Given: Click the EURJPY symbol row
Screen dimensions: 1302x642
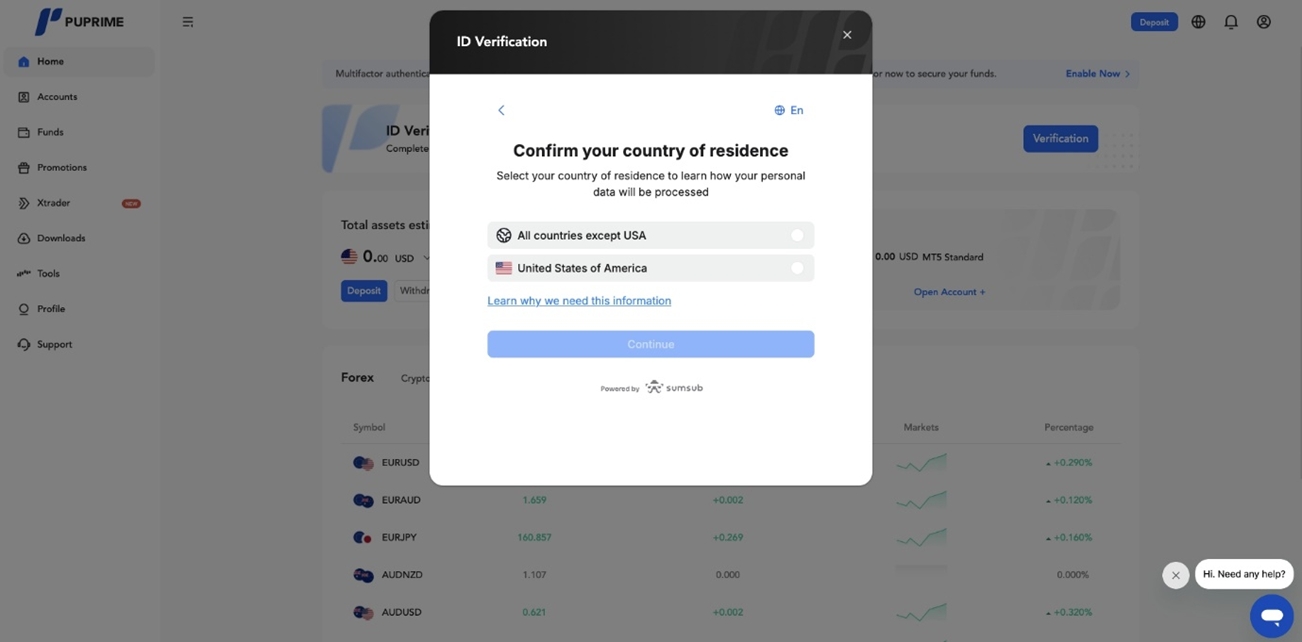Looking at the screenshot, I should pyautogui.click(x=399, y=538).
